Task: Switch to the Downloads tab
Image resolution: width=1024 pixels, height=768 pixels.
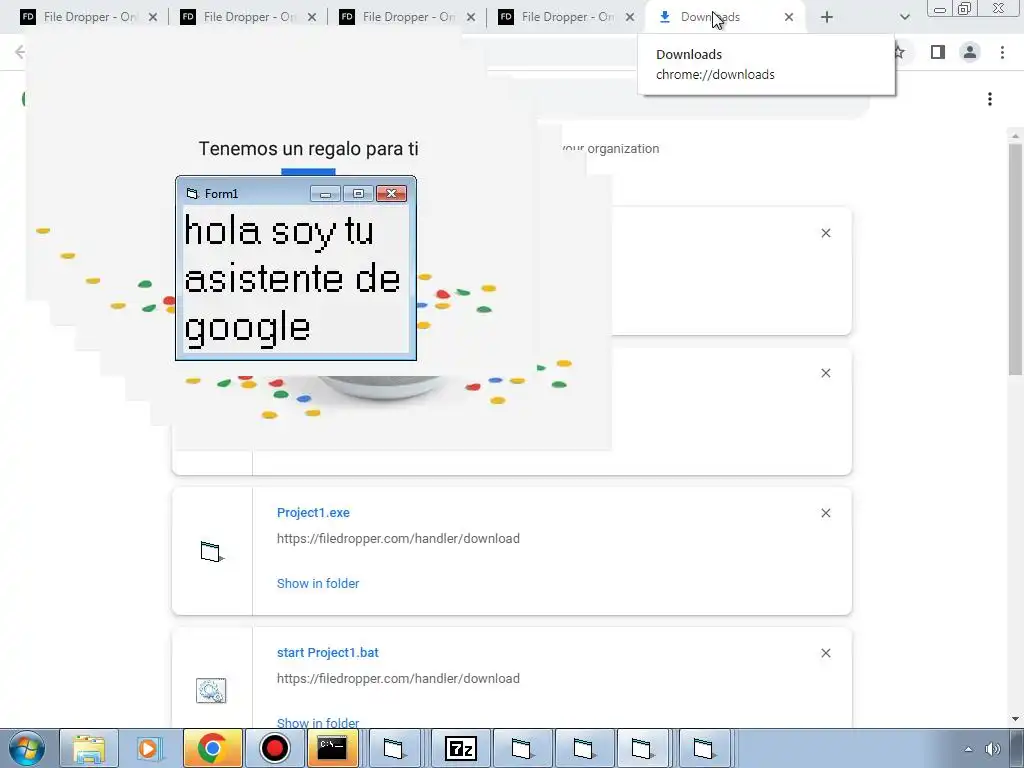Action: point(725,17)
